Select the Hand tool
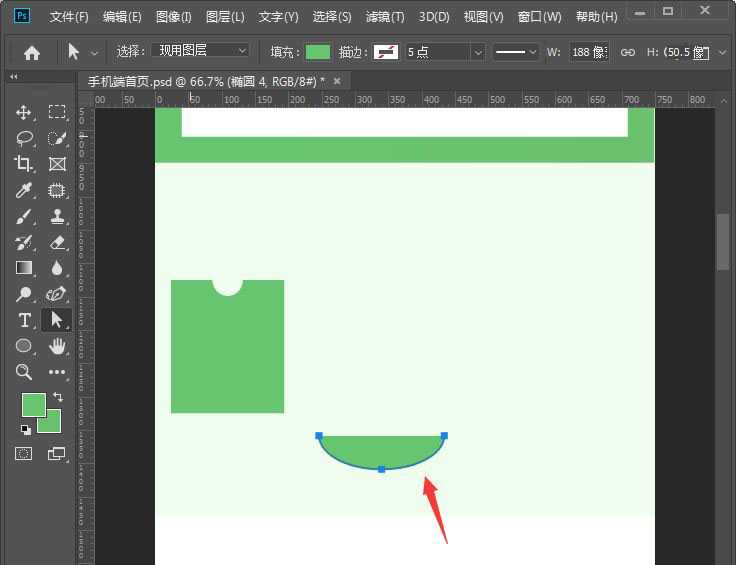Image resolution: width=736 pixels, height=565 pixels. pos(57,346)
